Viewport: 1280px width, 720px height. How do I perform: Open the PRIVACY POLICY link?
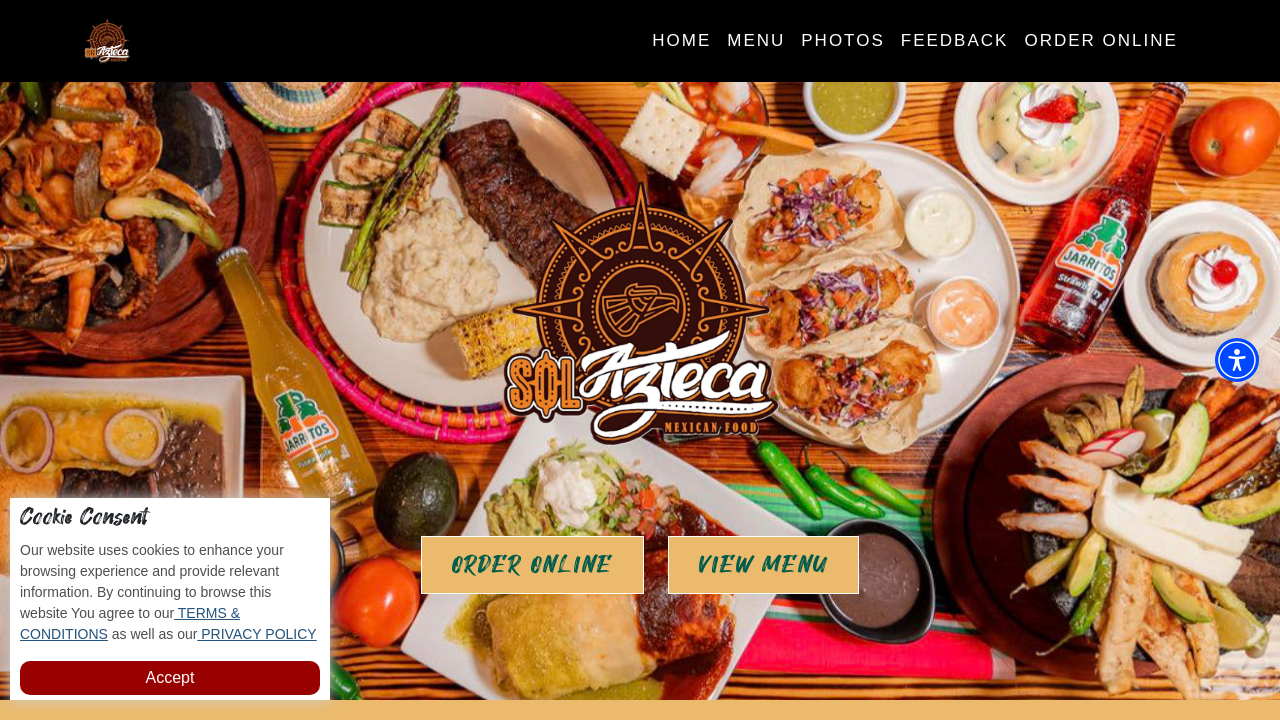tap(257, 634)
